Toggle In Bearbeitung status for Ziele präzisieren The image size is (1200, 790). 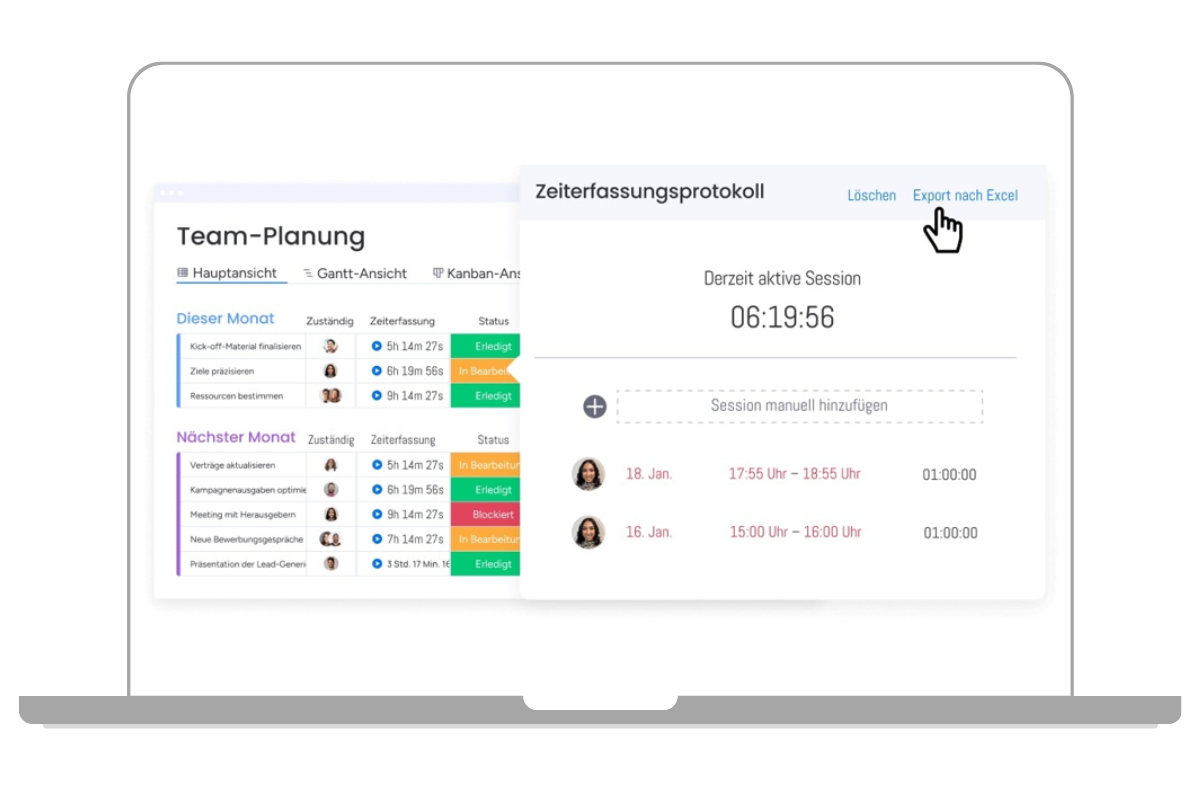coord(489,370)
